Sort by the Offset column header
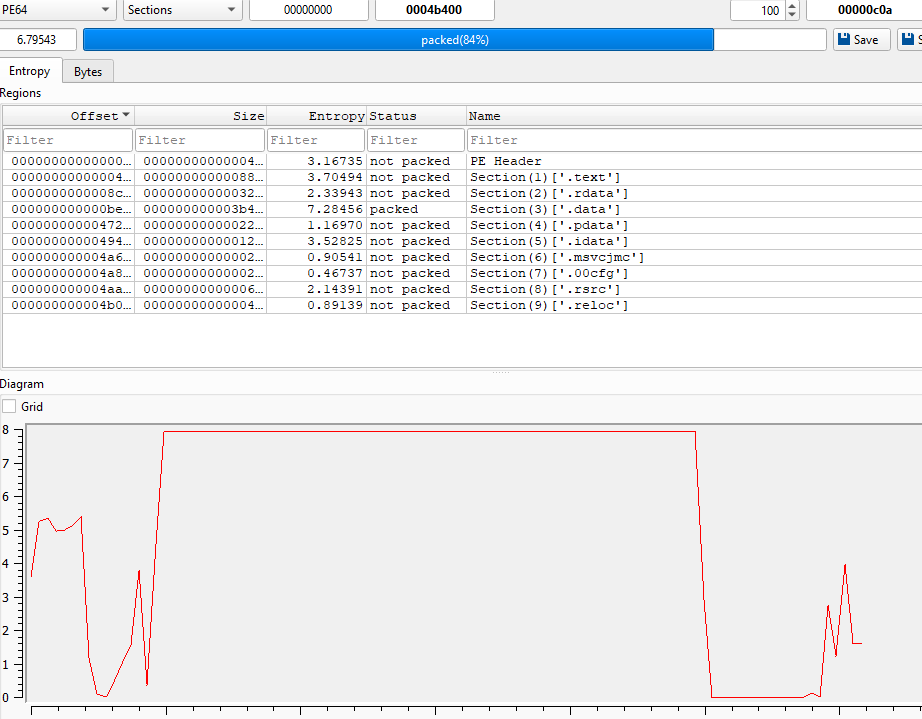This screenshot has height=719, width=922. pyautogui.click(x=68, y=116)
